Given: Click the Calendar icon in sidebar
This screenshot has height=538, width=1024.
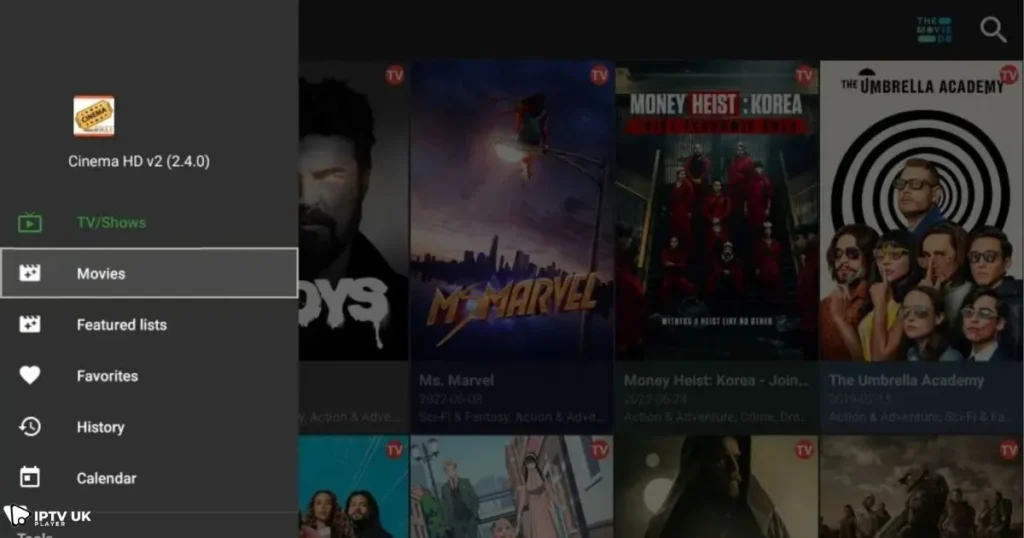Looking at the screenshot, I should tap(29, 477).
